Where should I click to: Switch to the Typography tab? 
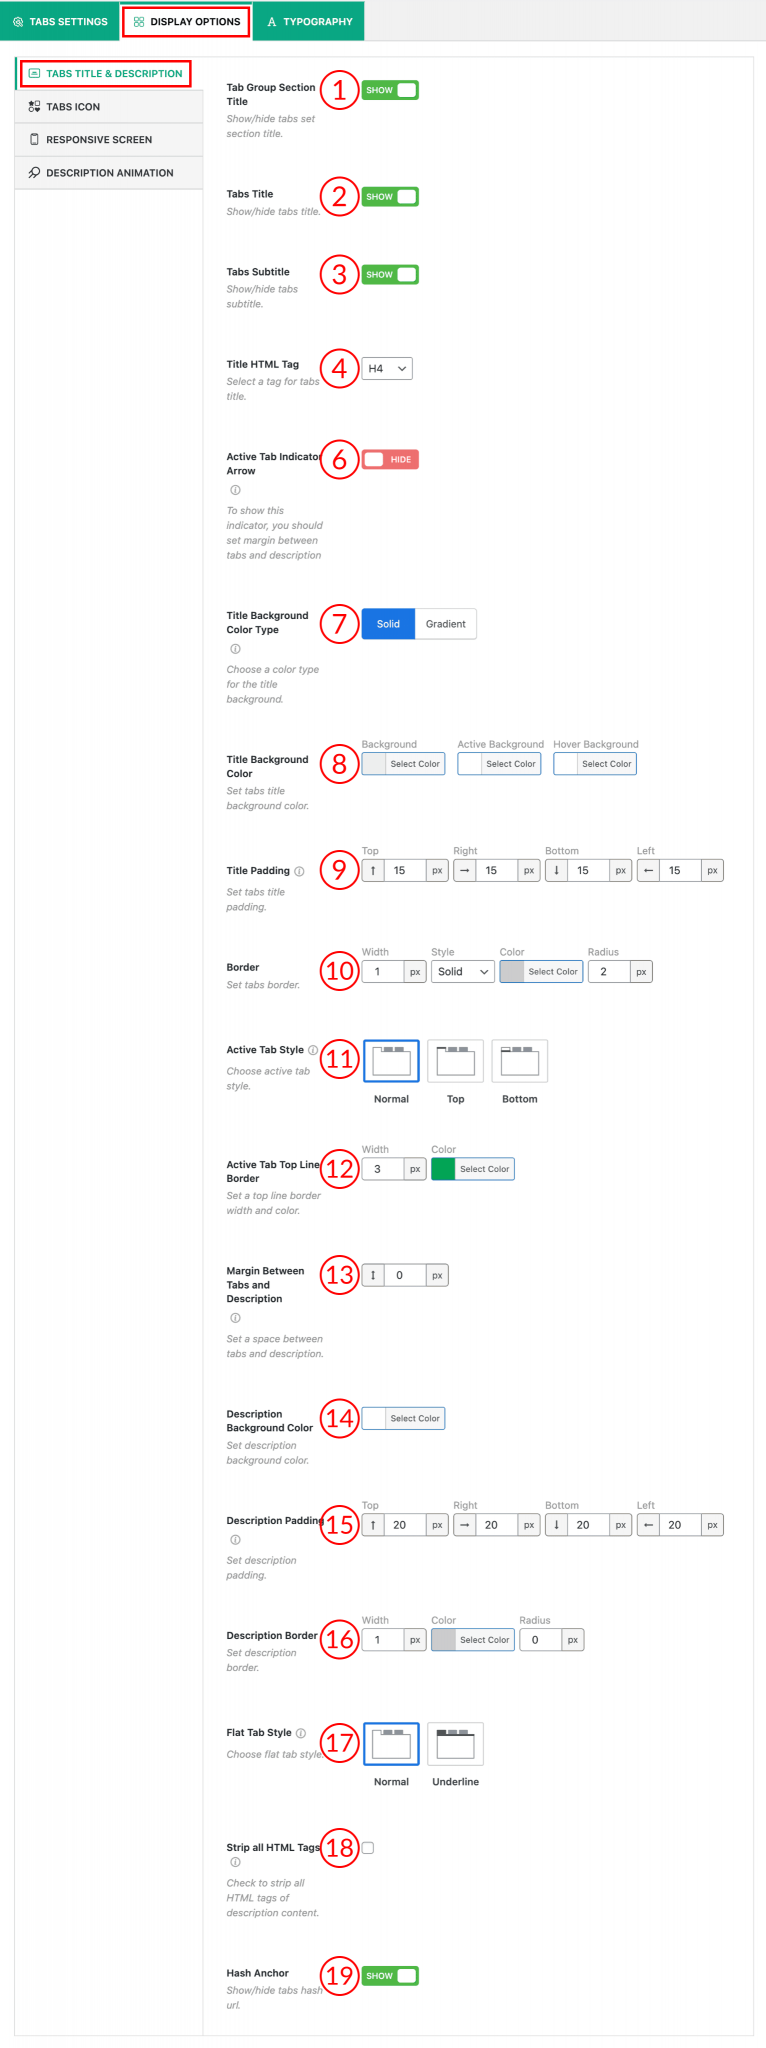point(308,21)
